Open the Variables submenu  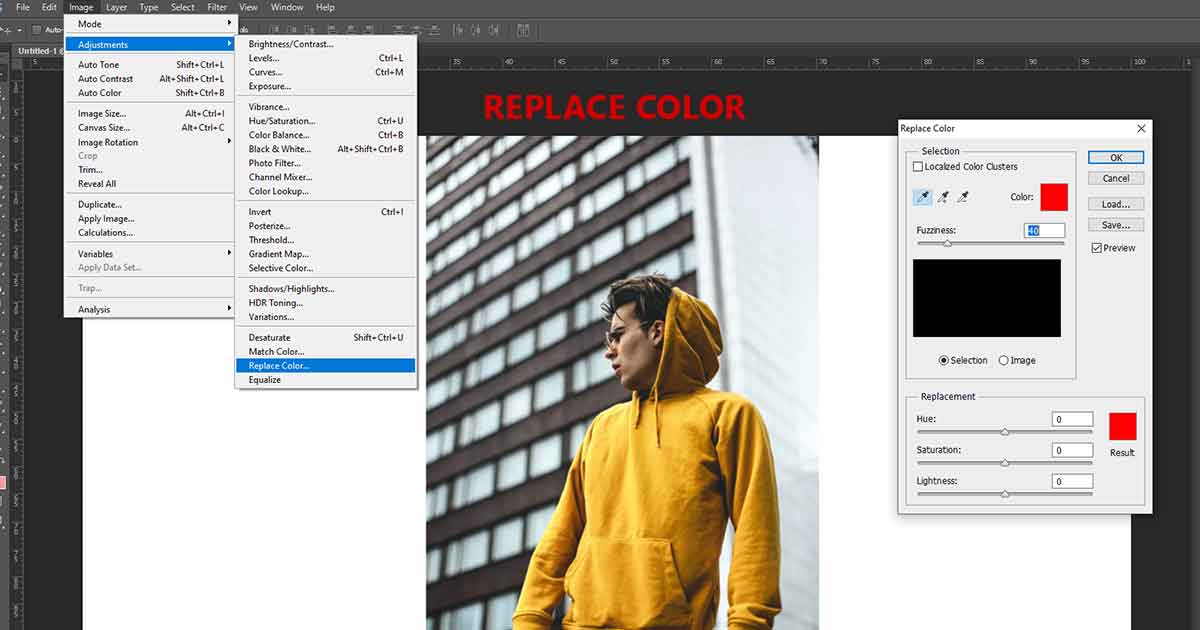point(150,254)
